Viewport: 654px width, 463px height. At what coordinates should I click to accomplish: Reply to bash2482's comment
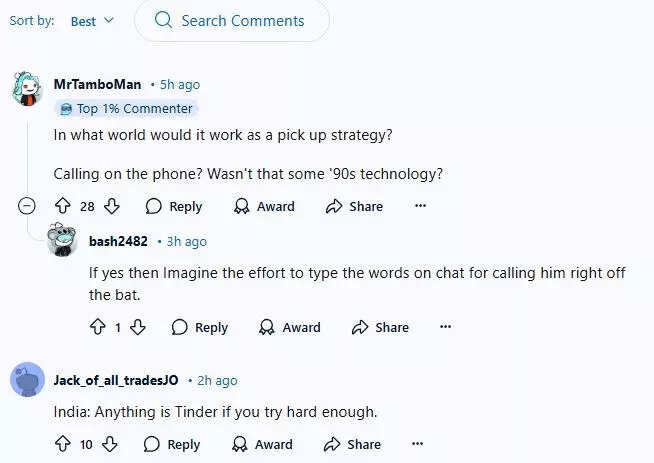click(200, 327)
